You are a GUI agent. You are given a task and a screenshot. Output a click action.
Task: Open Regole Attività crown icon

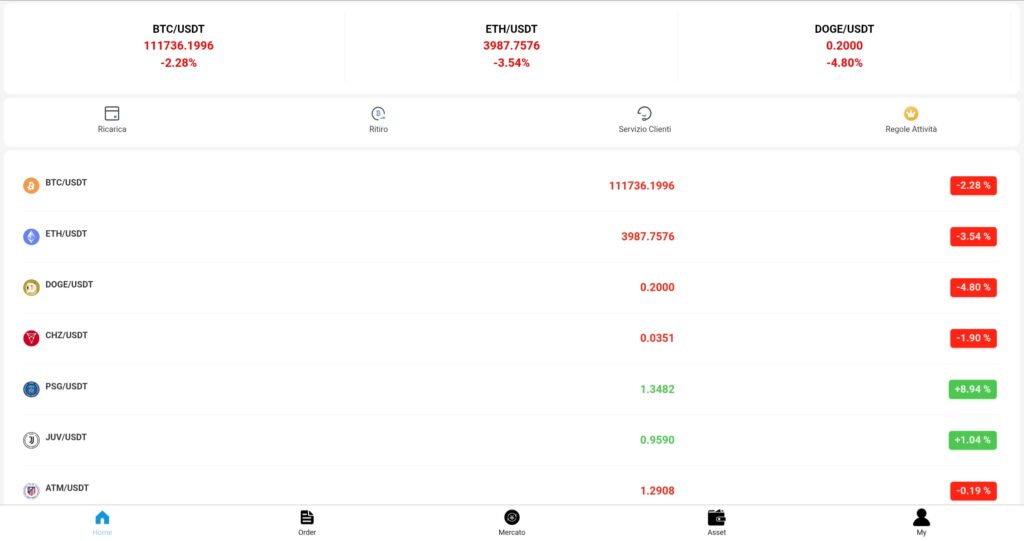click(911, 114)
